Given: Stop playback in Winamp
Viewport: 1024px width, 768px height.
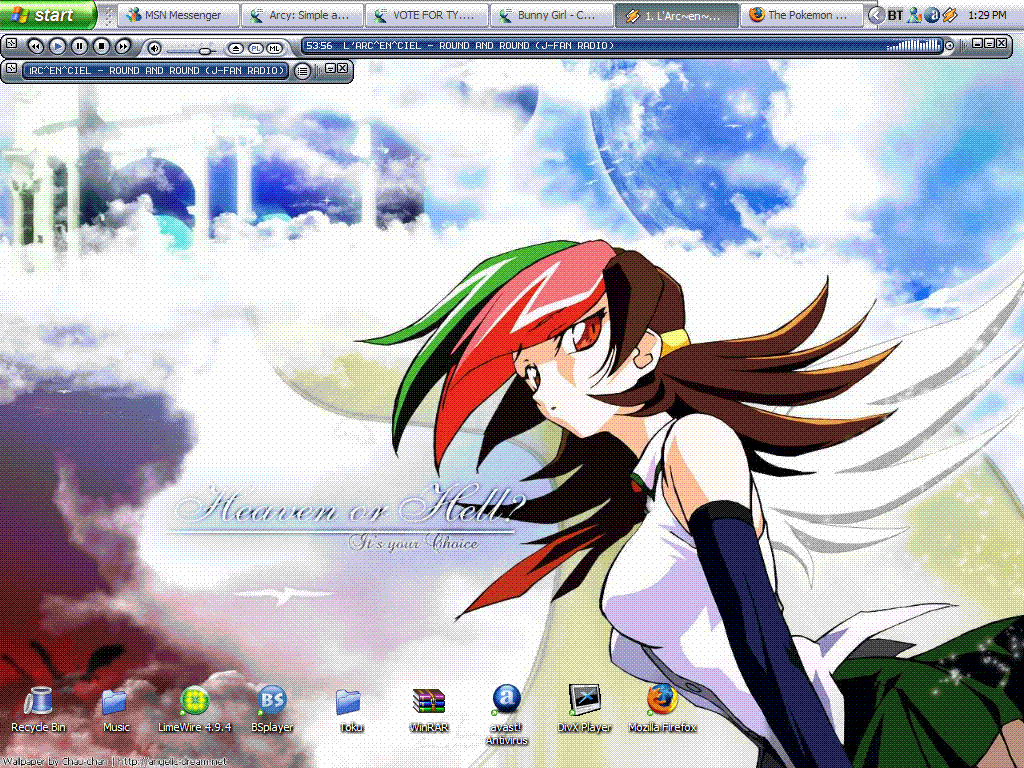Looking at the screenshot, I should [101, 46].
